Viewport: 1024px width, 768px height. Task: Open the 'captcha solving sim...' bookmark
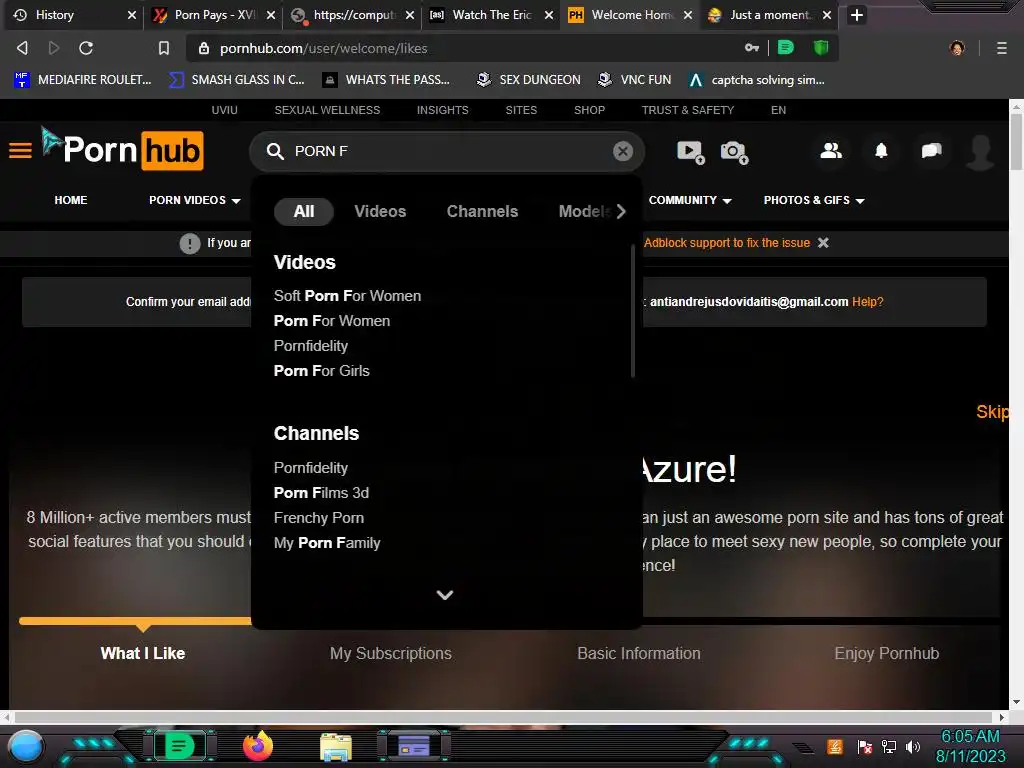(757, 80)
